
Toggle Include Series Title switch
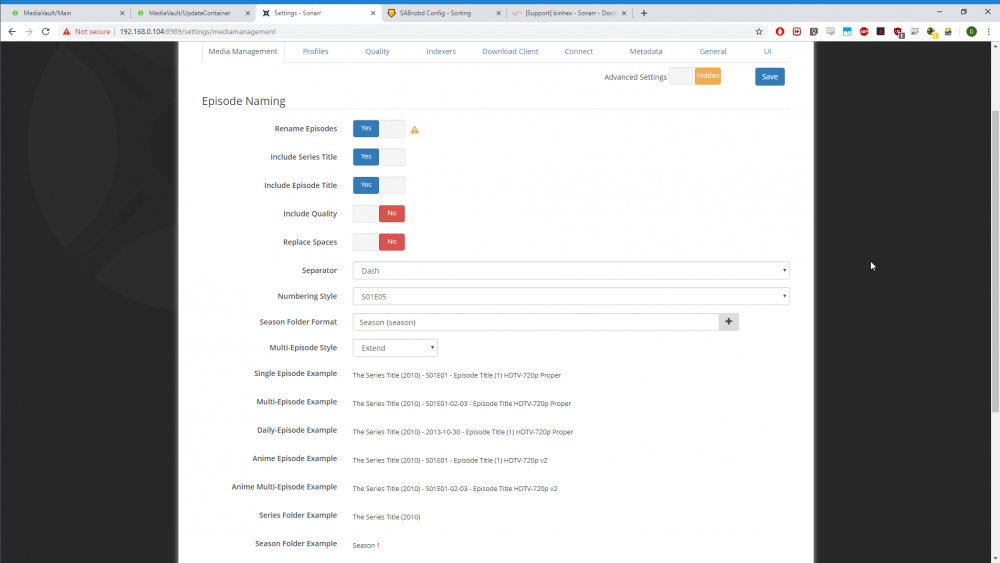tap(379, 157)
